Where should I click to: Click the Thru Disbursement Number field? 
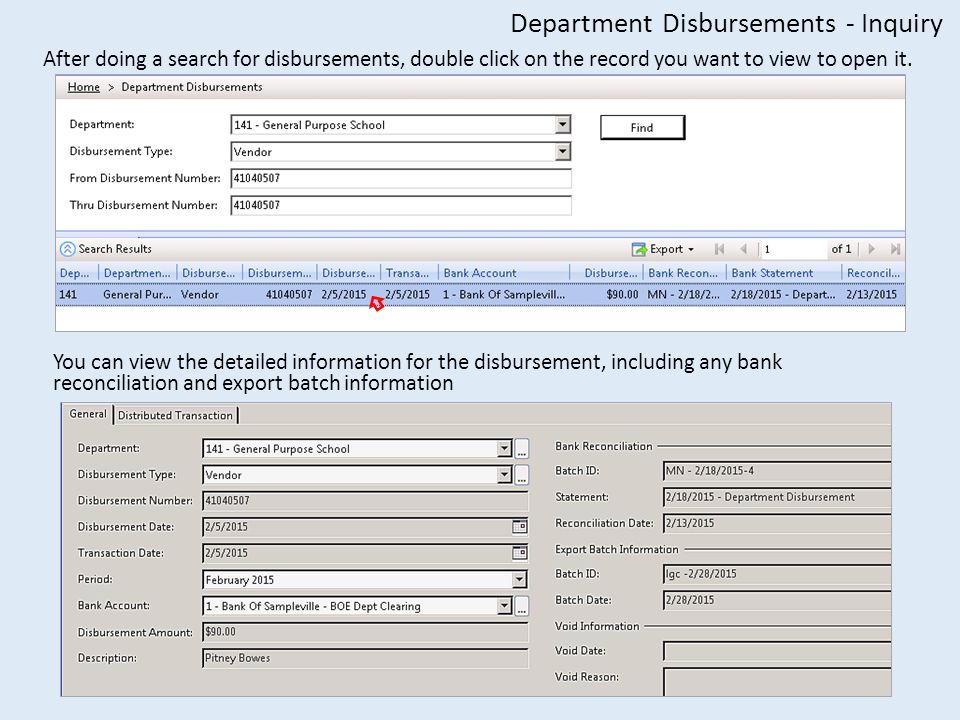pyautogui.click(x=401, y=205)
